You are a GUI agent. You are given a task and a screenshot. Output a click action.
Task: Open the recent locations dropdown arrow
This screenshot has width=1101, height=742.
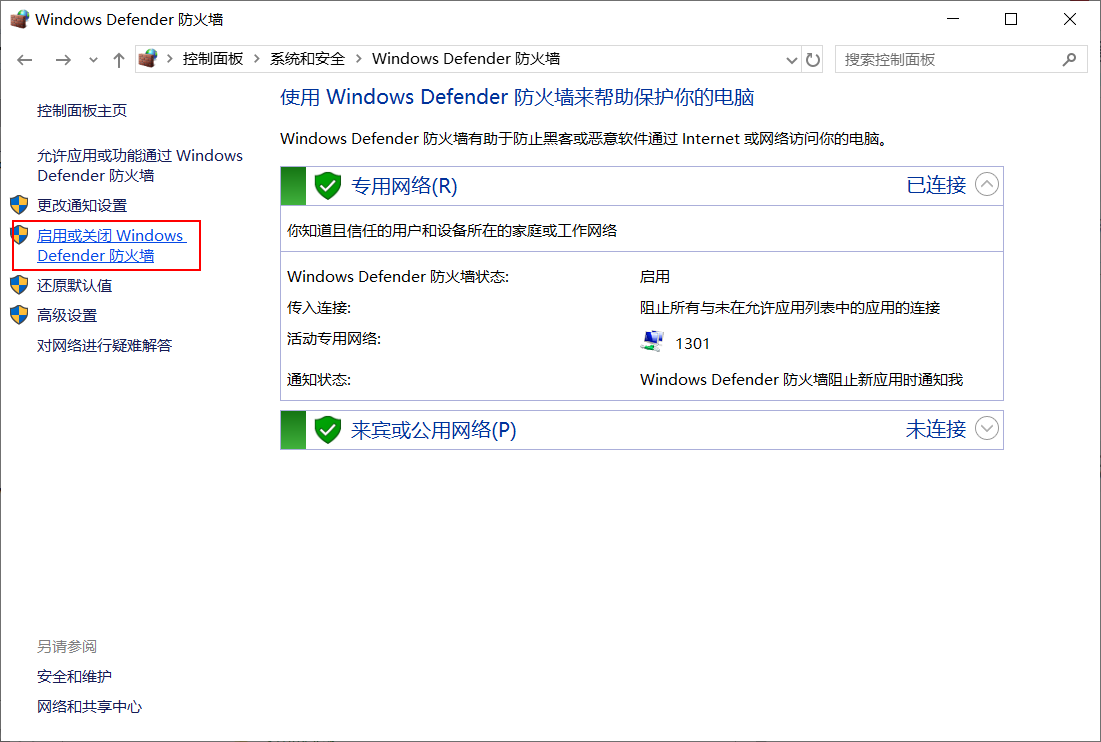pyautogui.click(x=93, y=60)
